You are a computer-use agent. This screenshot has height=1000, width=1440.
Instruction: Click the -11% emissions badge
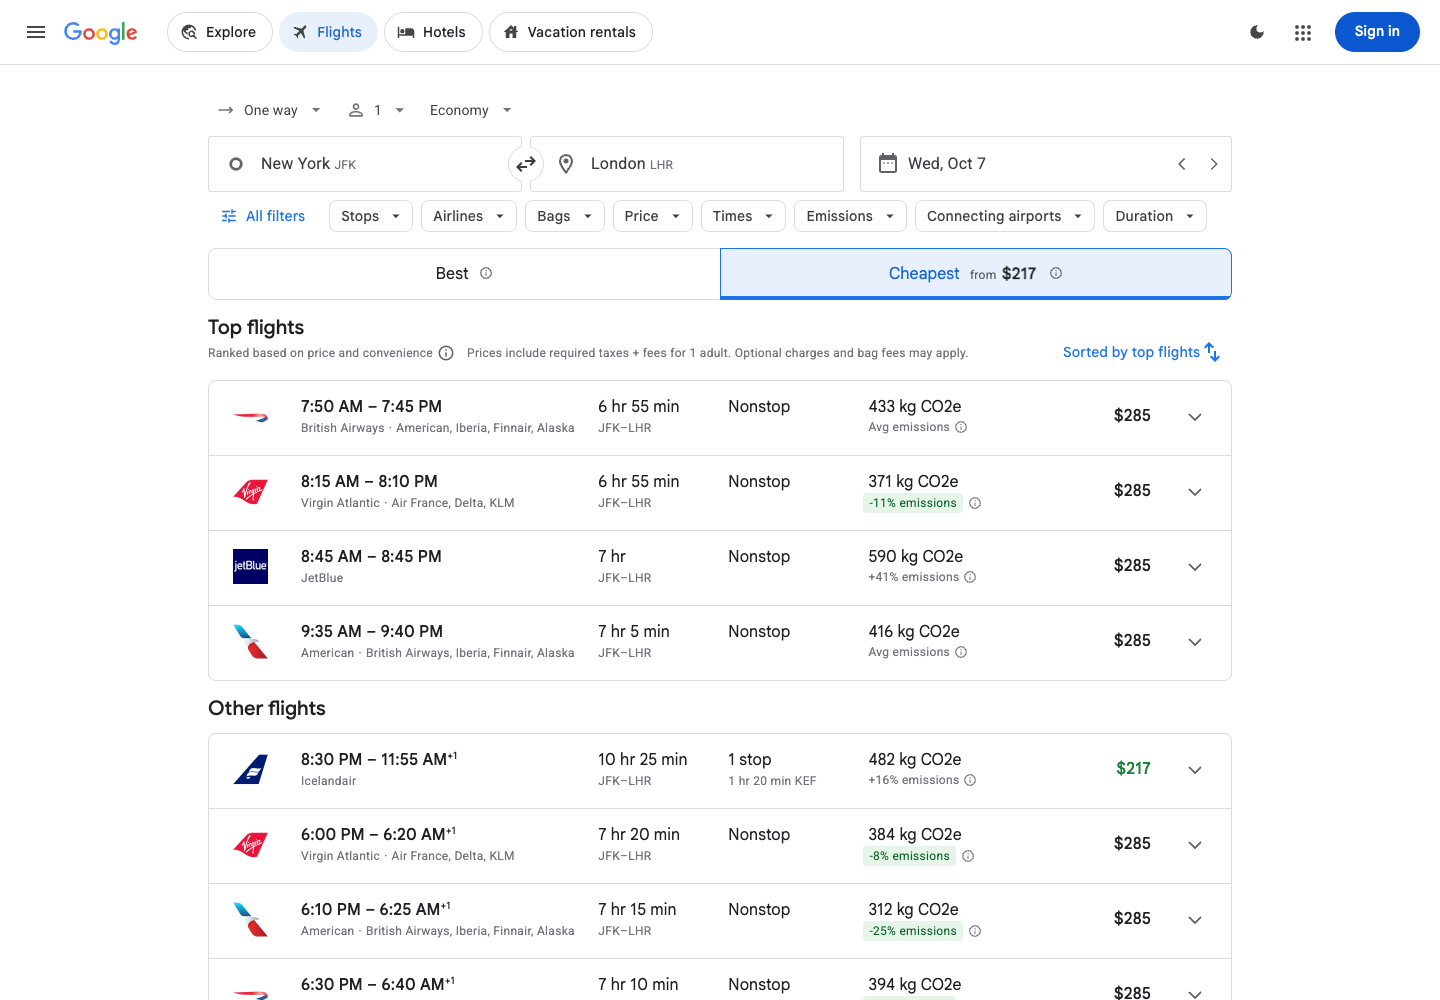click(x=913, y=503)
